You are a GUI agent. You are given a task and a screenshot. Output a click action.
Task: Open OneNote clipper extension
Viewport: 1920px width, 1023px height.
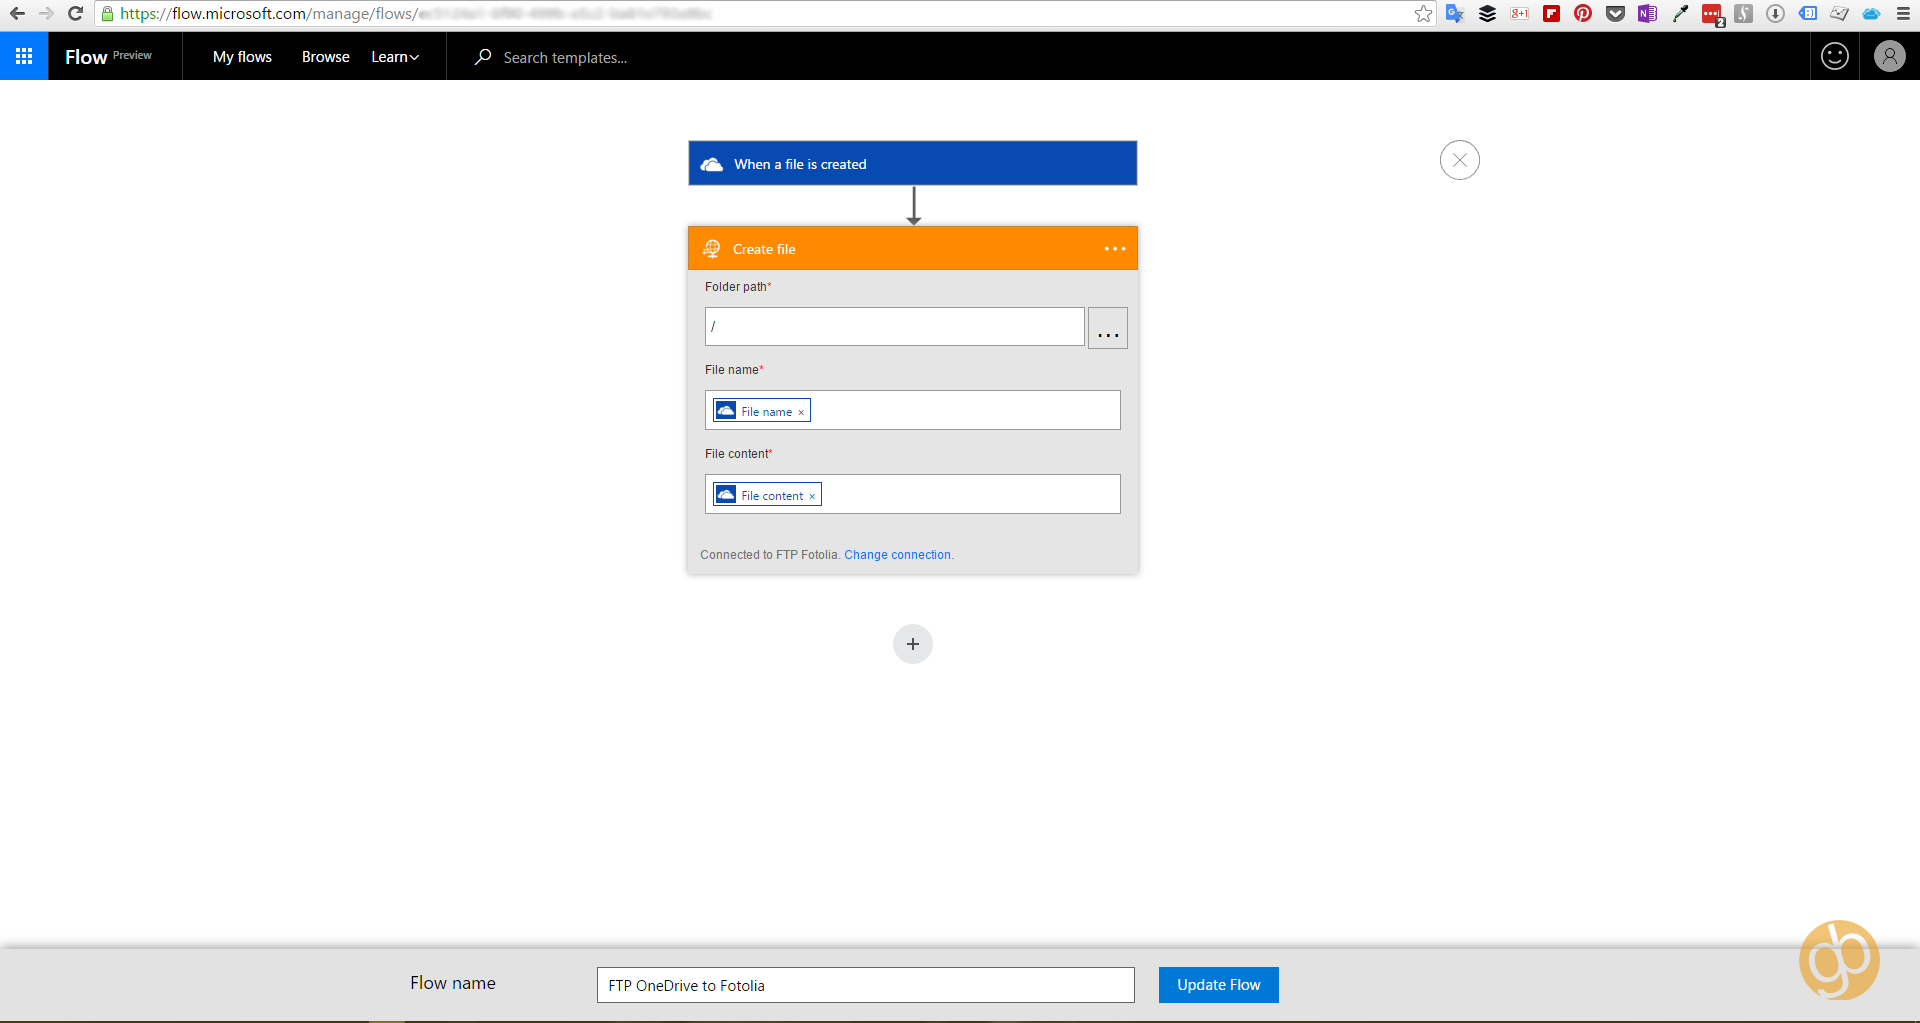pyautogui.click(x=1647, y=14)
